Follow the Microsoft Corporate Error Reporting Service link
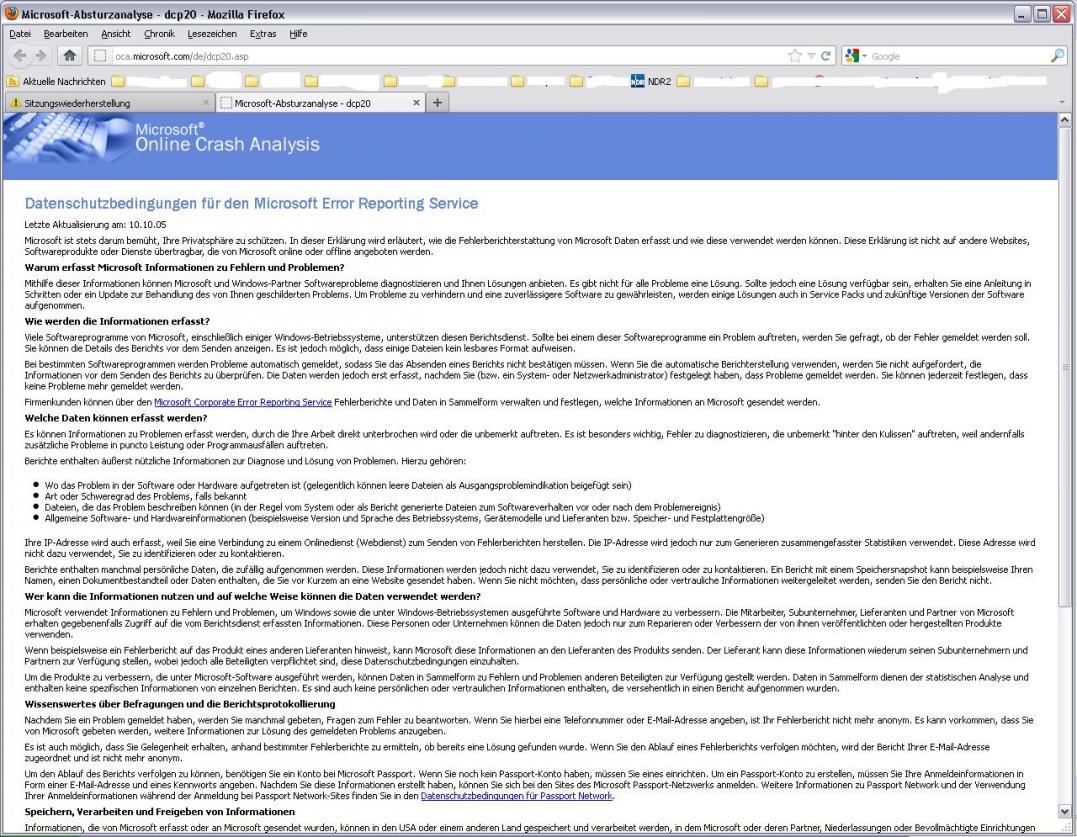This screenshot has width=1077, height=837. tap(242, 402)
